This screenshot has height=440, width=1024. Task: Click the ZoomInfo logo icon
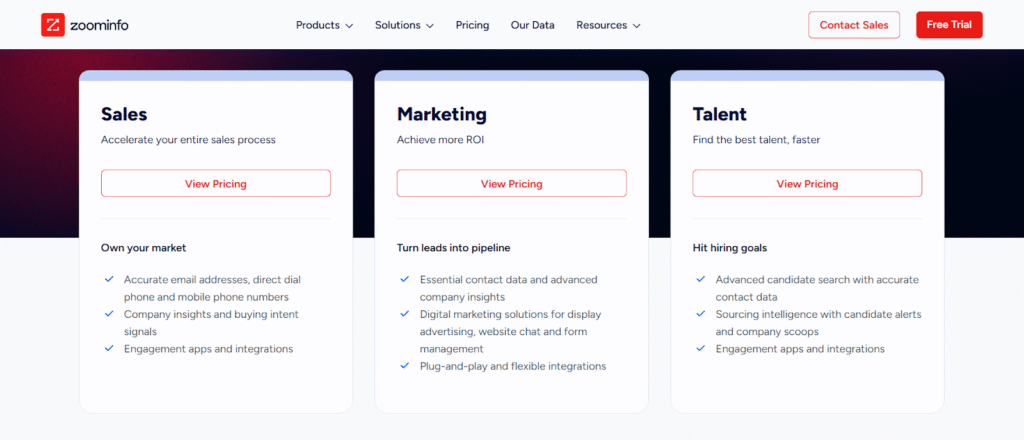pyautogui.click(x=52, y=25)
